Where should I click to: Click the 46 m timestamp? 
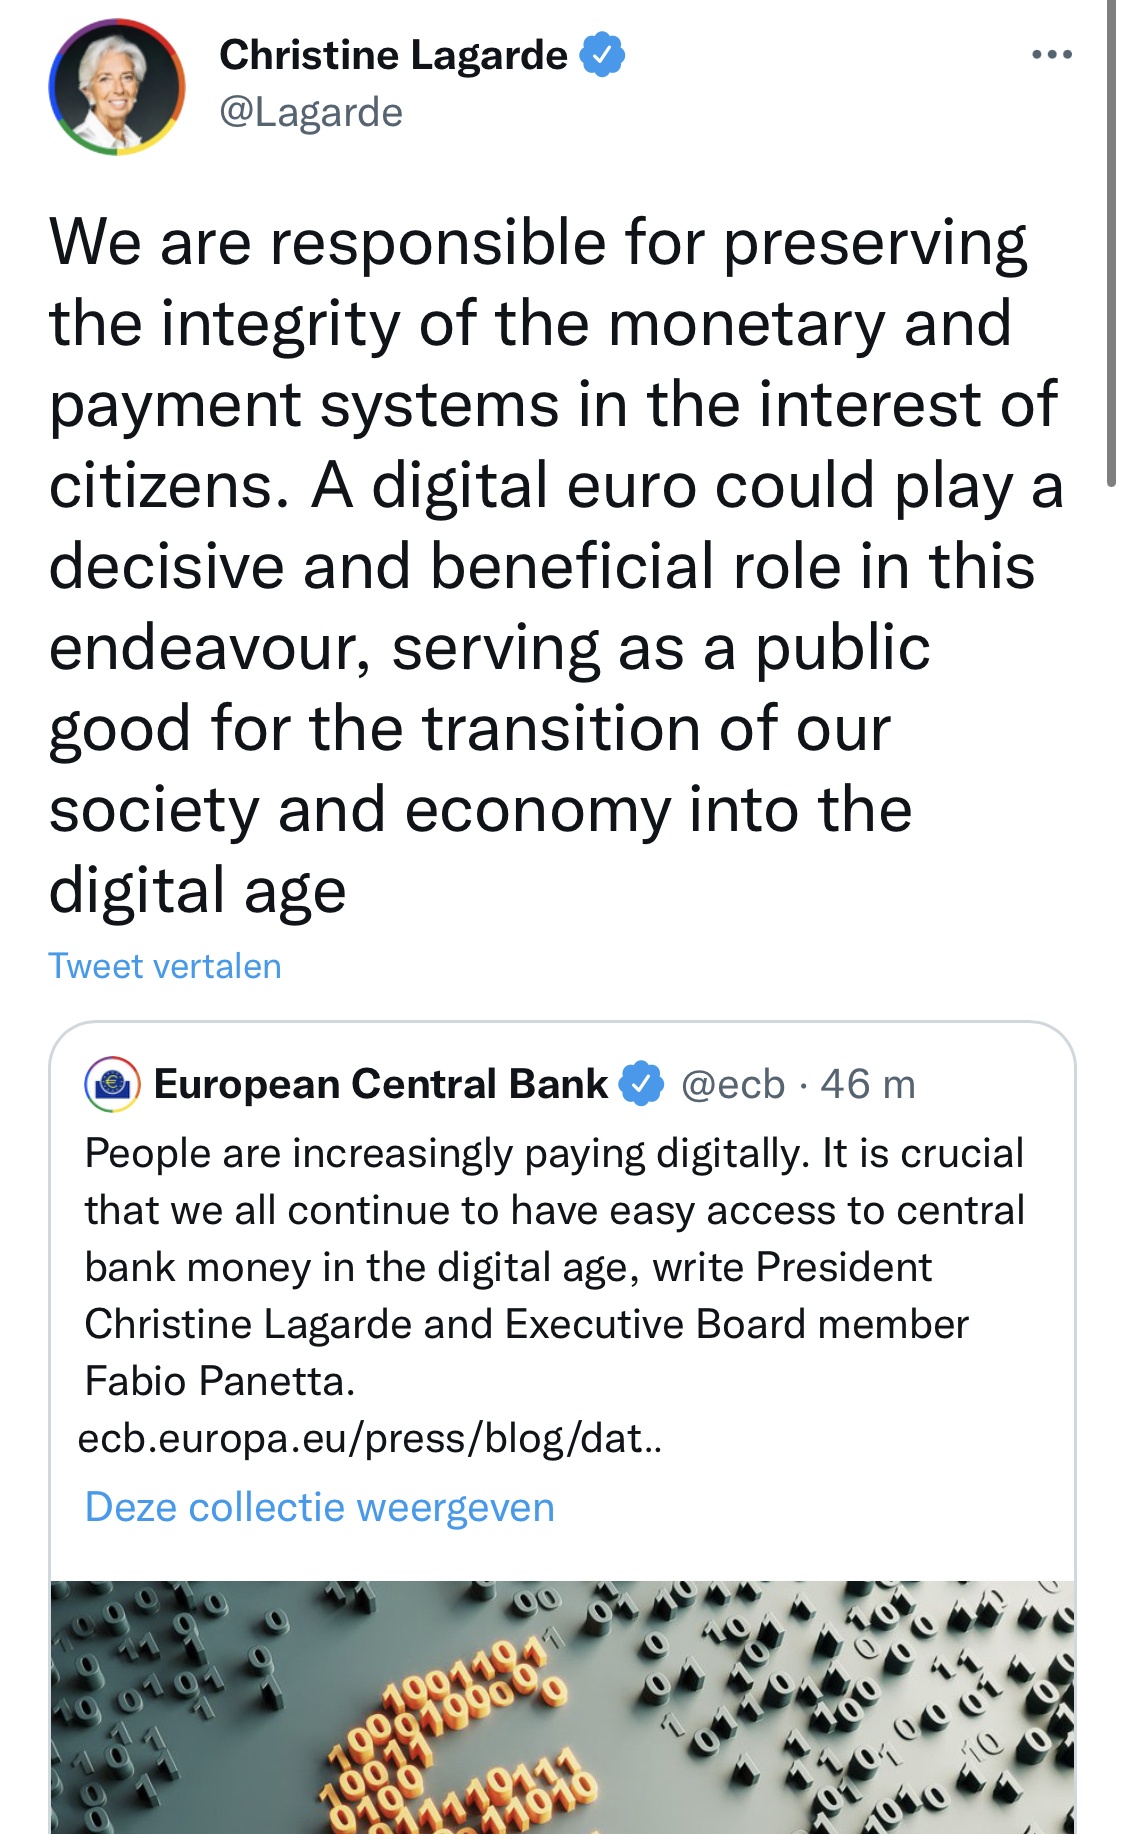pos(868,1084)
